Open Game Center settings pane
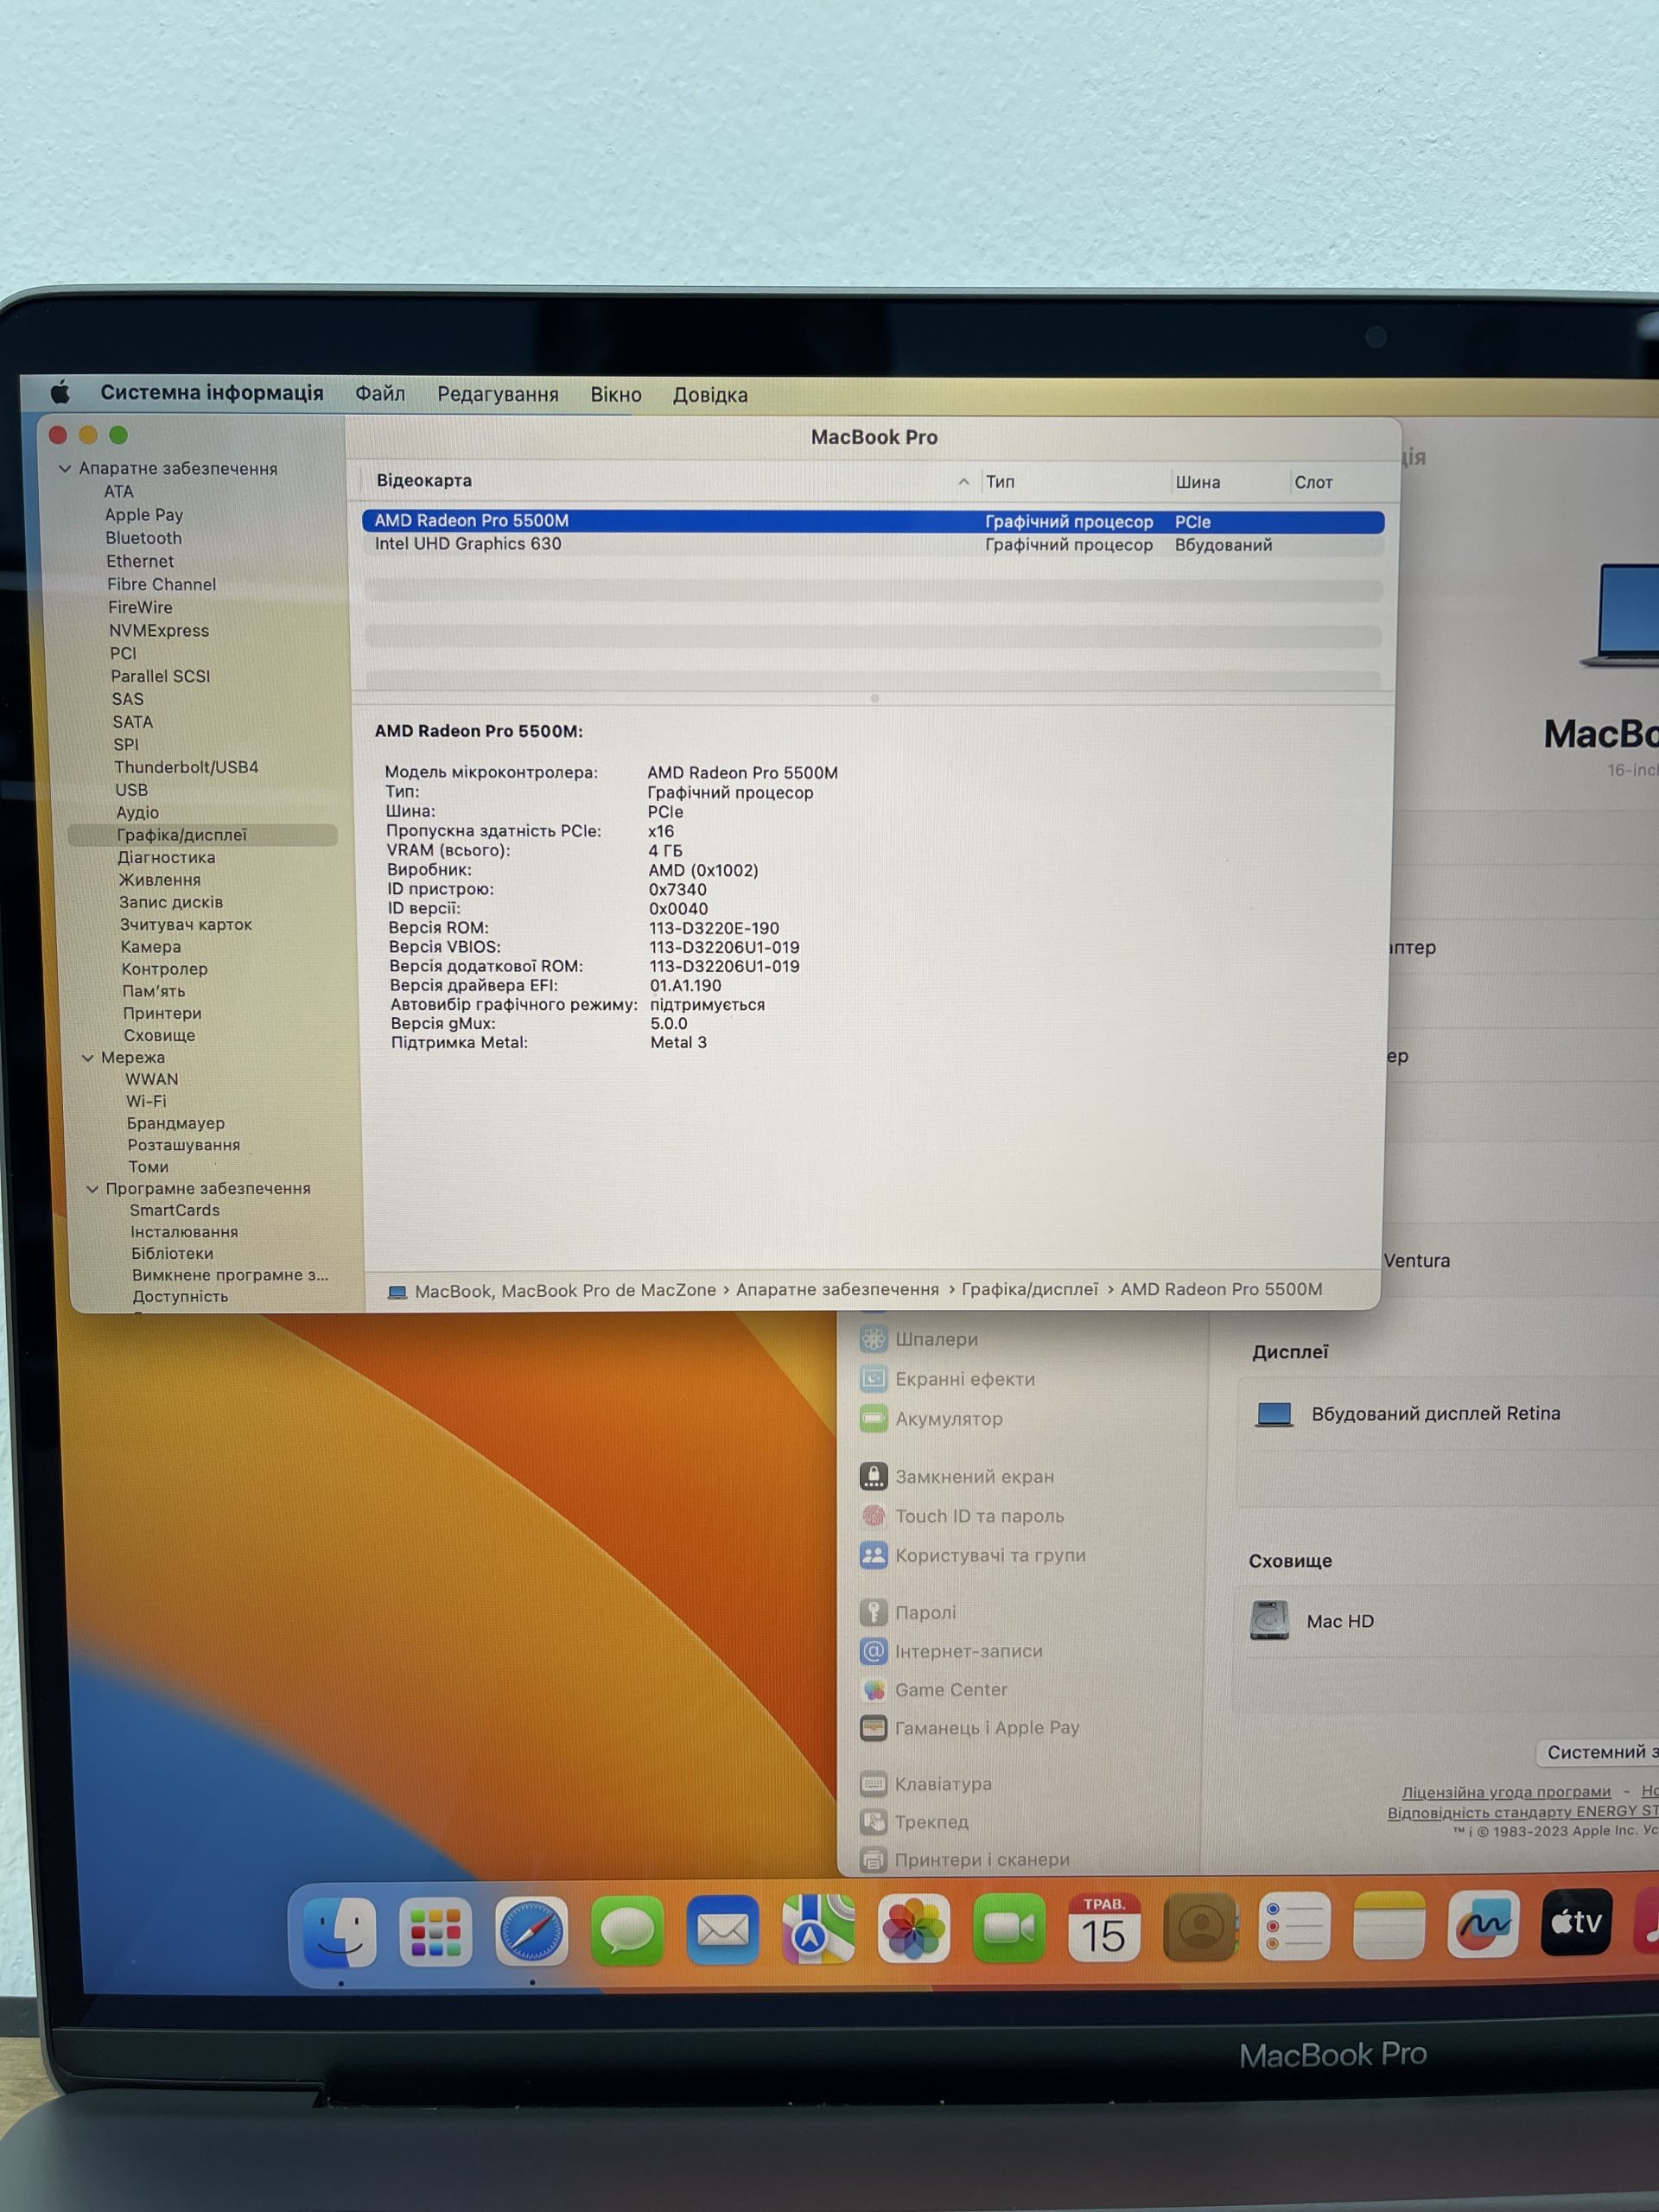The image size is (1659, 2212). (x=934, y=1690)
